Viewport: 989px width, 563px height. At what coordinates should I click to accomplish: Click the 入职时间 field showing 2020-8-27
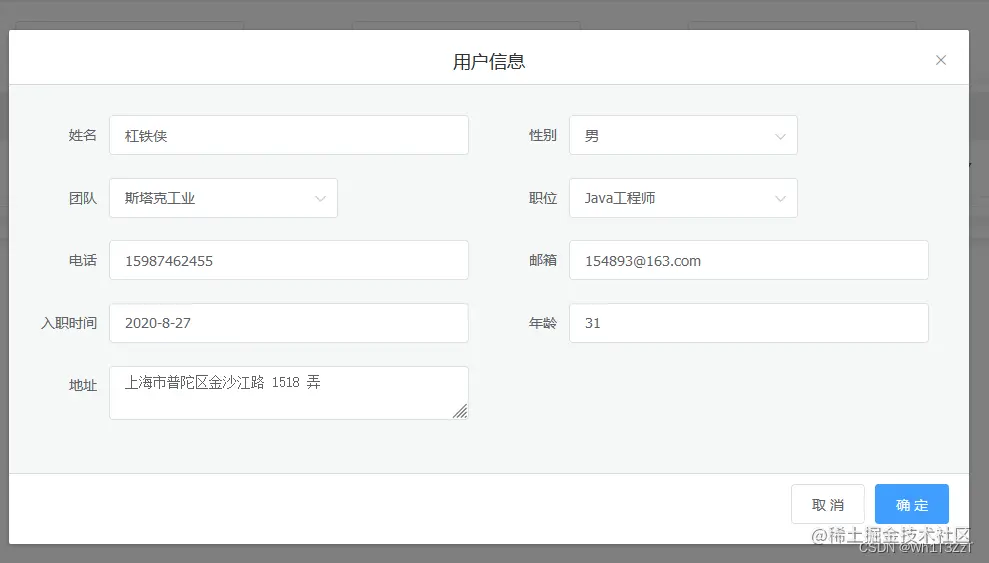(289, 323)
